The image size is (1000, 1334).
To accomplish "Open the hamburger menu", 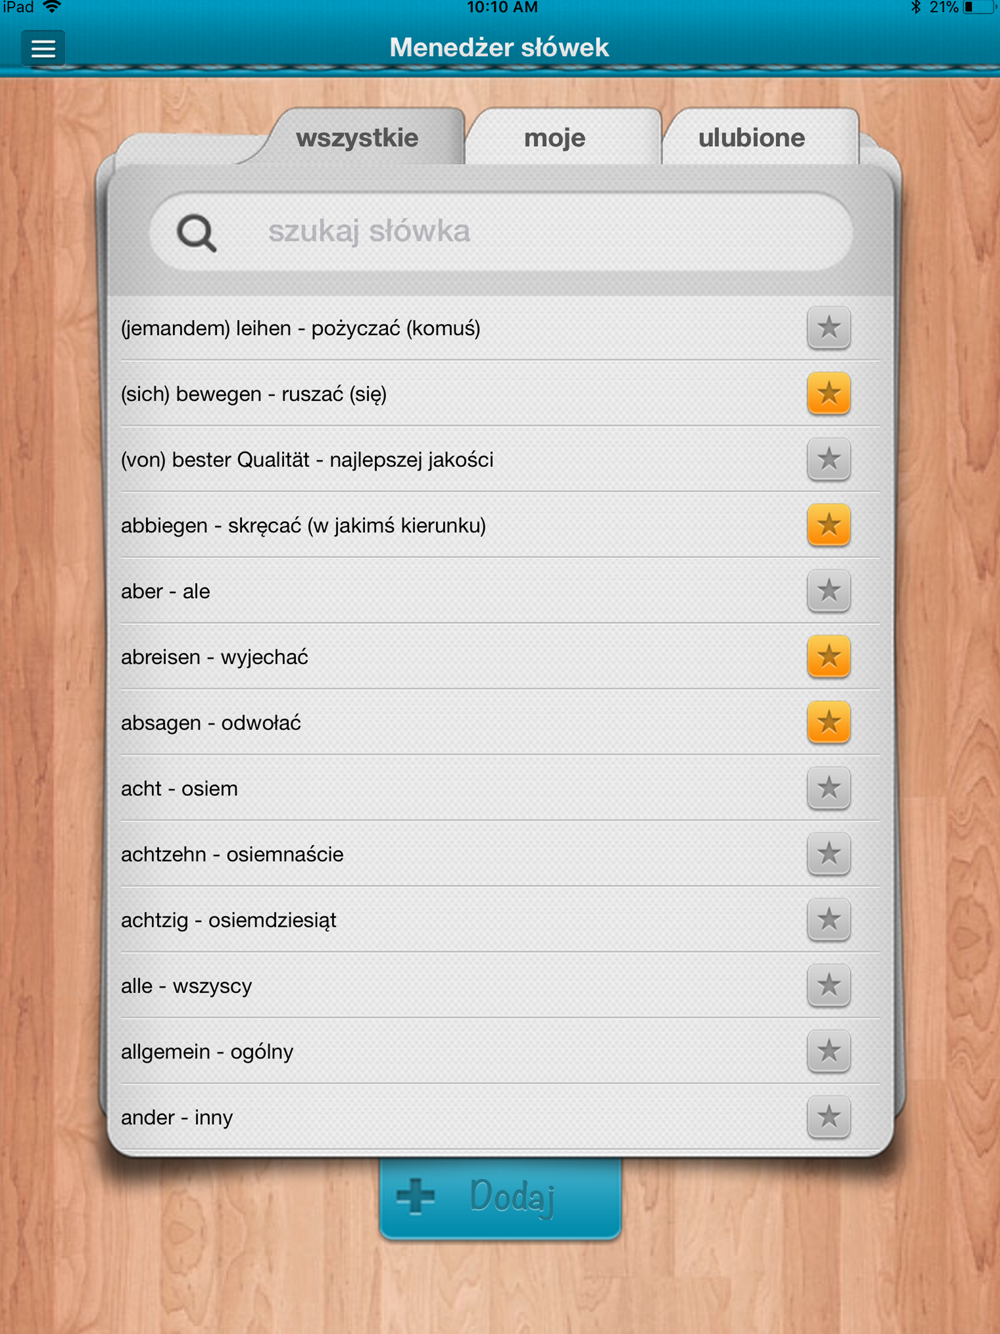I will click(x=43, y=48).
